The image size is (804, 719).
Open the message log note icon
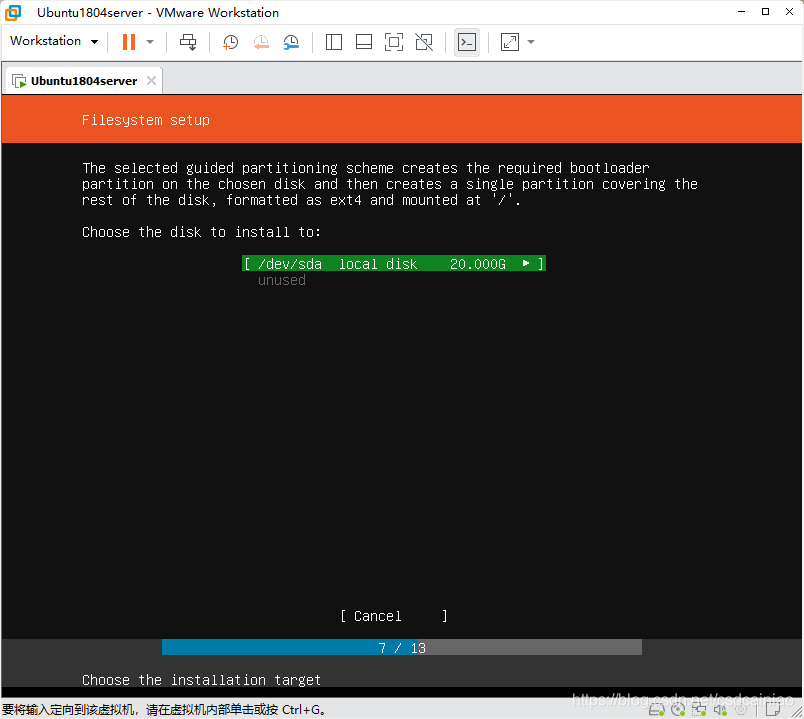coord(773,710)
